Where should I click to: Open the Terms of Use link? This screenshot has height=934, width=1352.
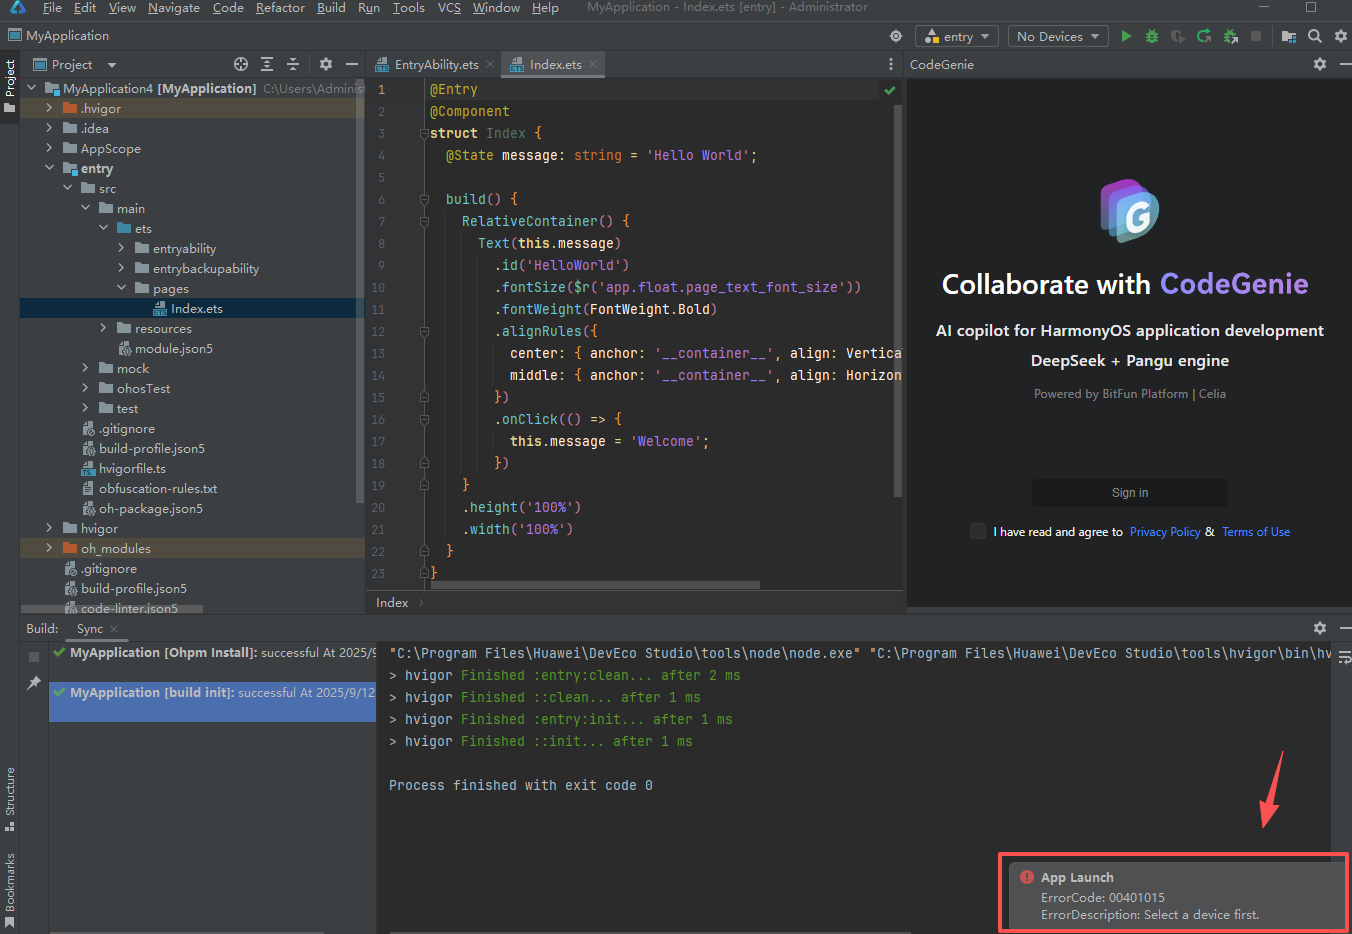[1256, 532]
